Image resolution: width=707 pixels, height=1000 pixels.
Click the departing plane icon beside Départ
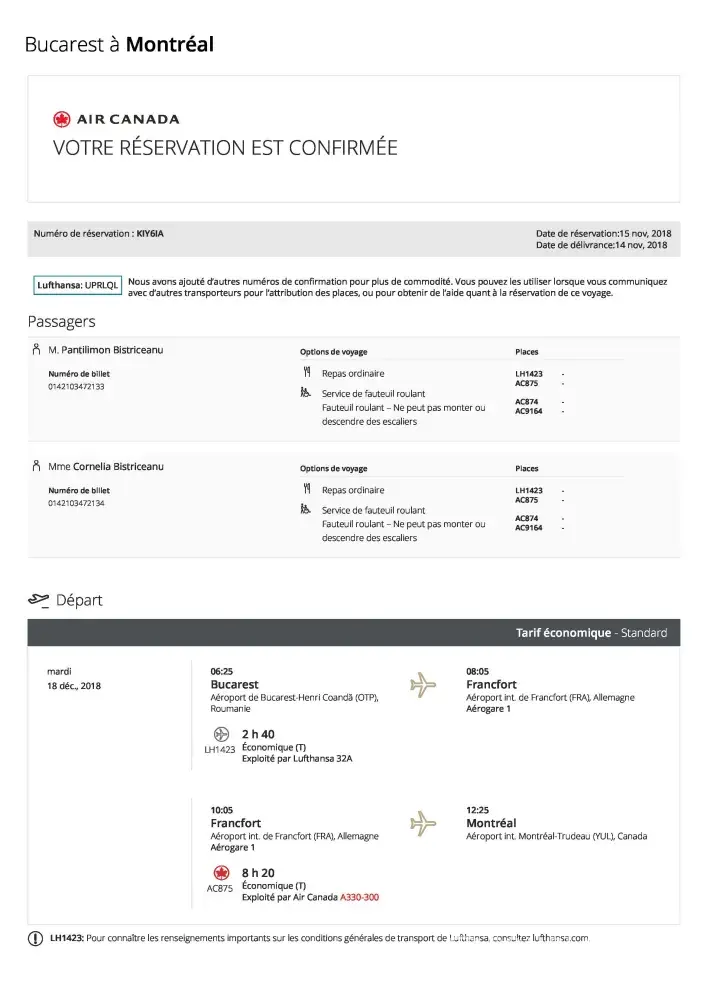pos(38,600)
